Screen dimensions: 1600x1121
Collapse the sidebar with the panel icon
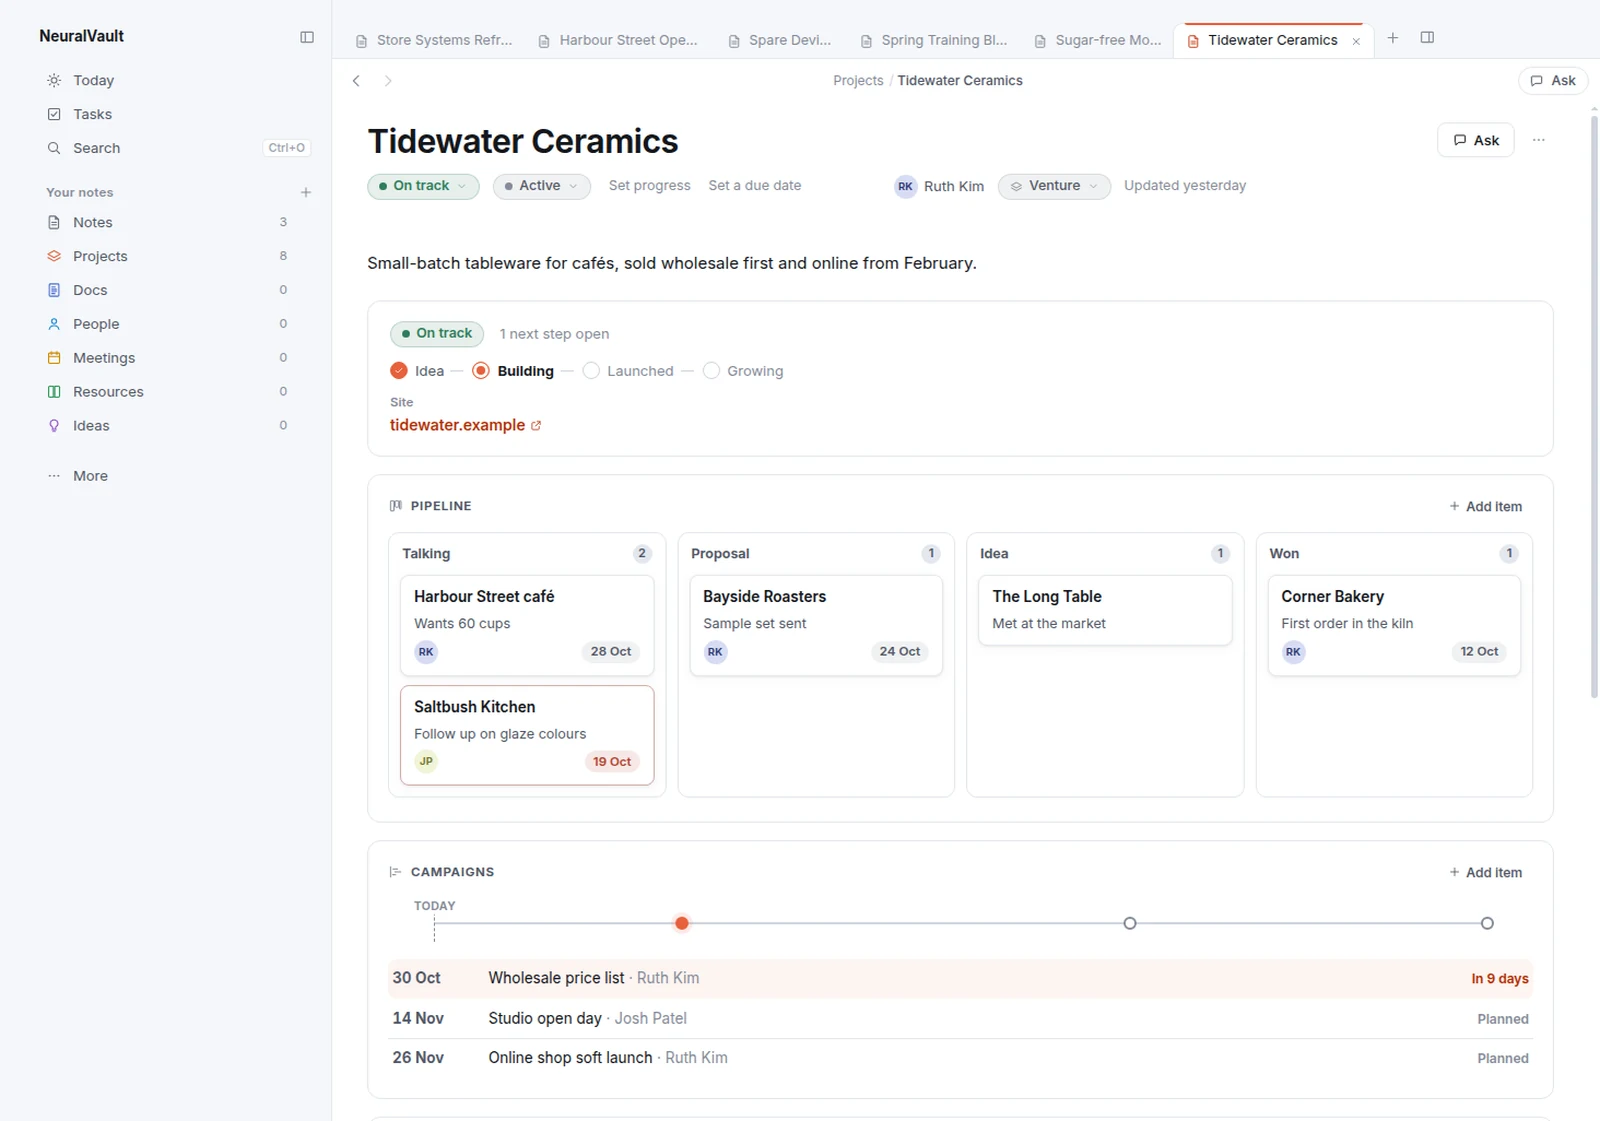pos(307,37)
